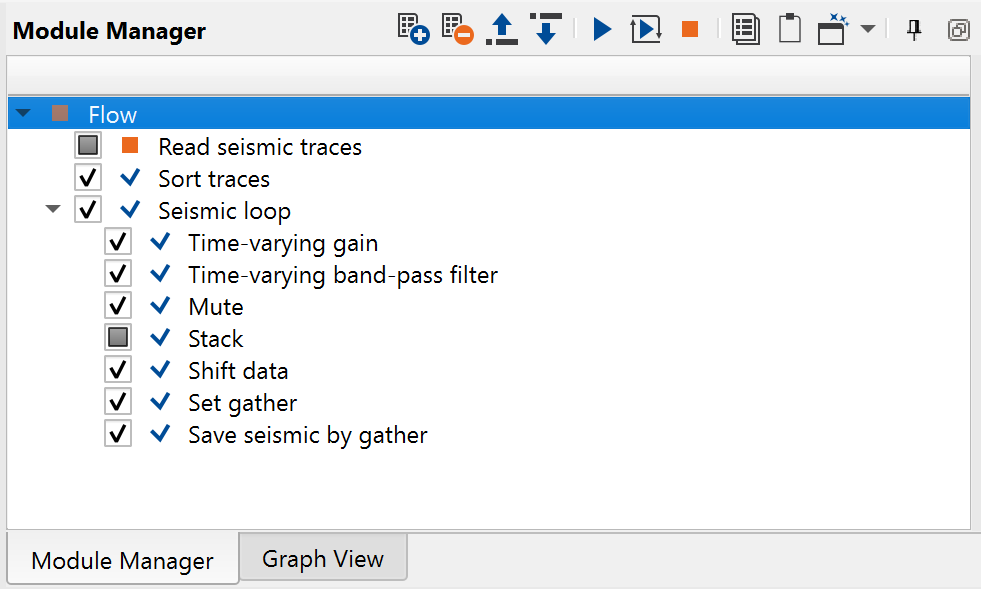Select Save seismic by gather module

coord(307,435)
